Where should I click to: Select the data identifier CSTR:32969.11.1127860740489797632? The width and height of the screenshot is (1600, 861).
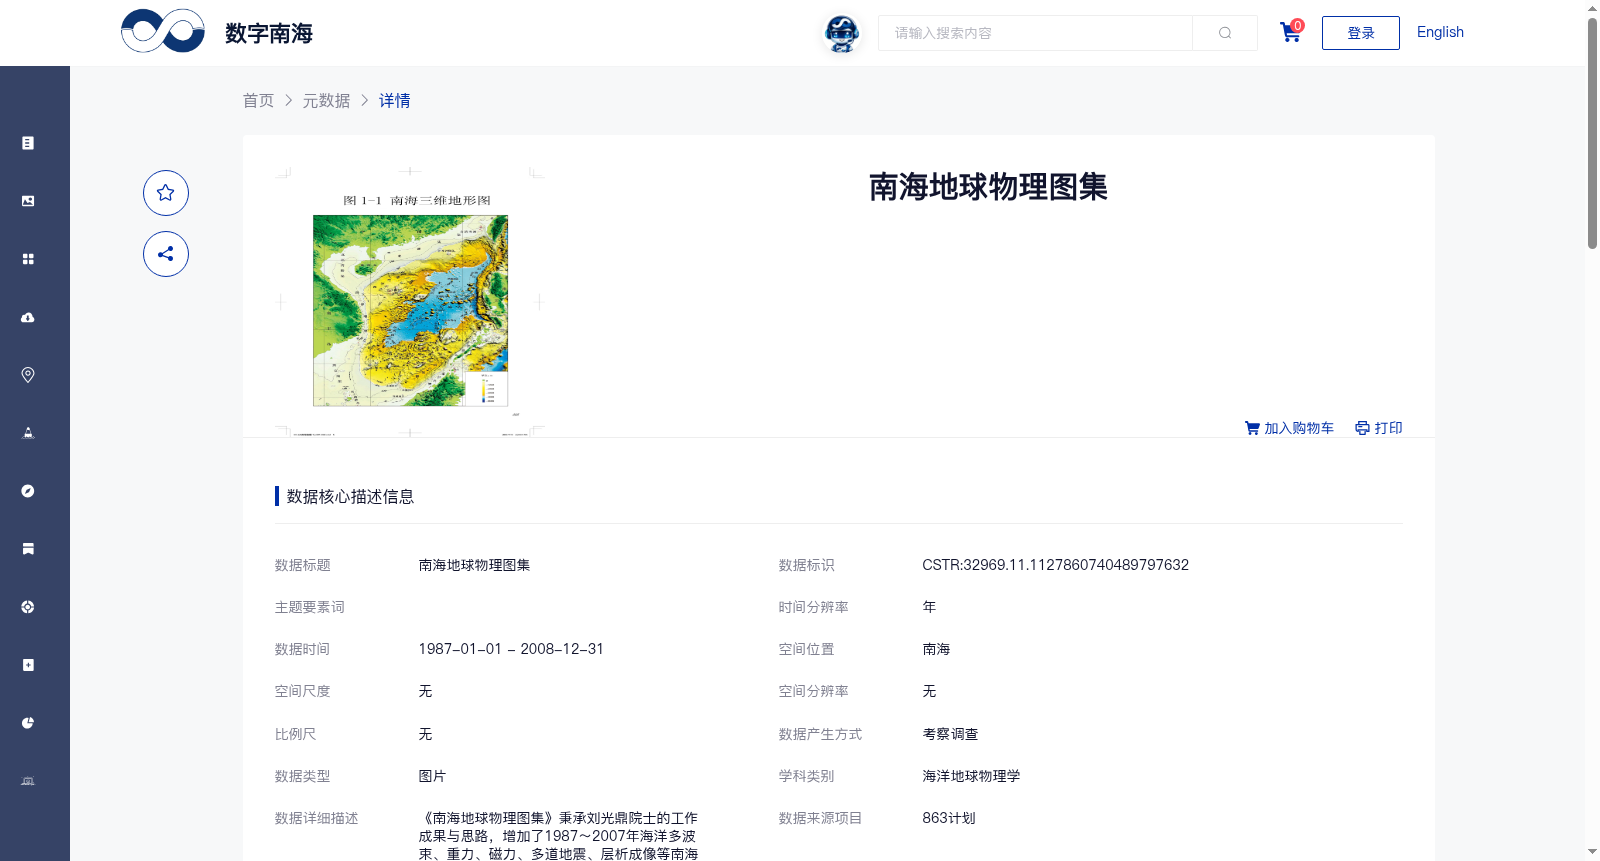coord(1056,565)
